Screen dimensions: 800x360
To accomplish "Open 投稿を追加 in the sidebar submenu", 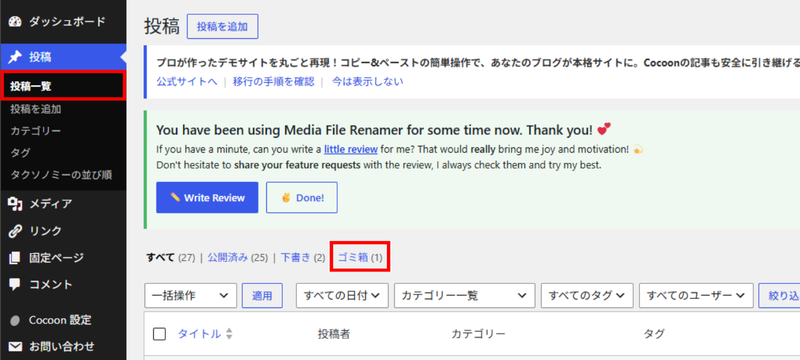I will point(36,109).
